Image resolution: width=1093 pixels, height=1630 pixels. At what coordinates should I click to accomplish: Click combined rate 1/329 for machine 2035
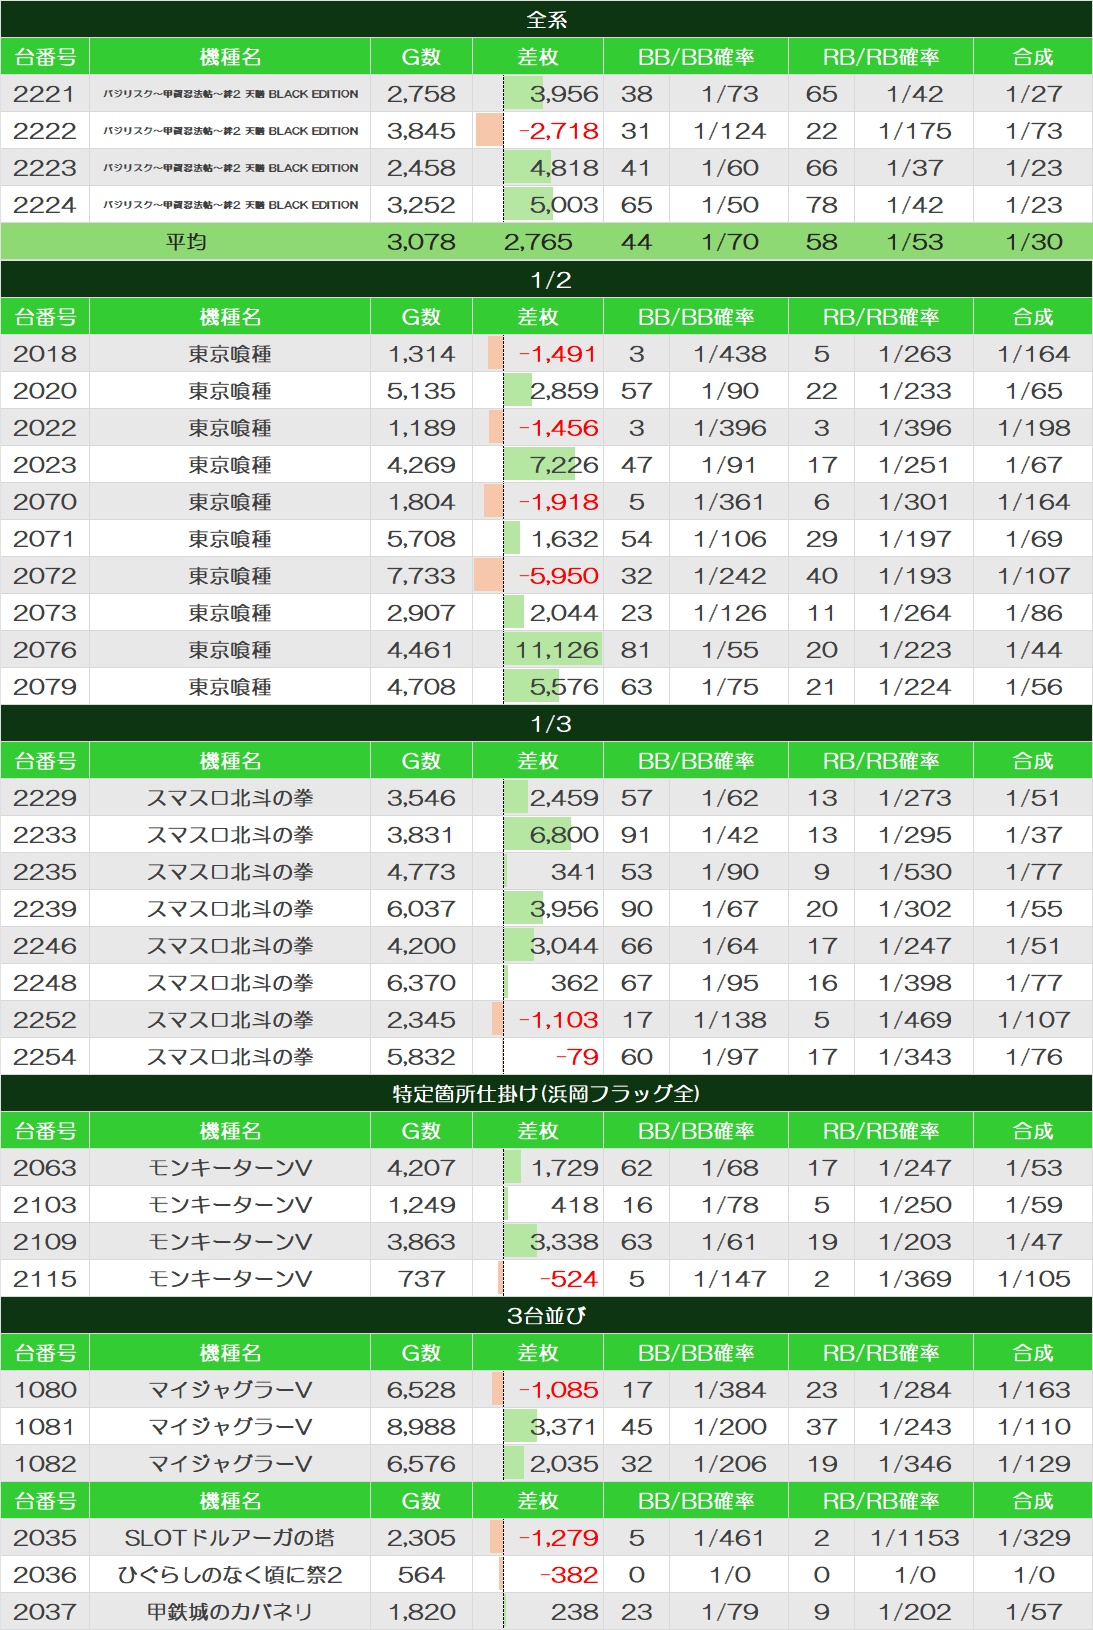[1034, 1538]
